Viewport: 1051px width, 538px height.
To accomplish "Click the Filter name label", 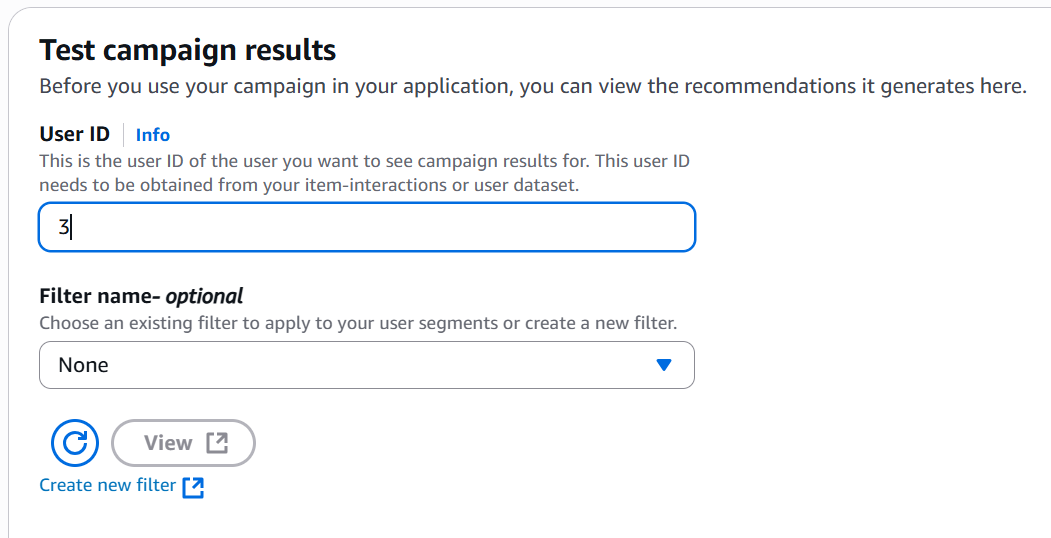I will pyautogui.click(x=98, y=296).
